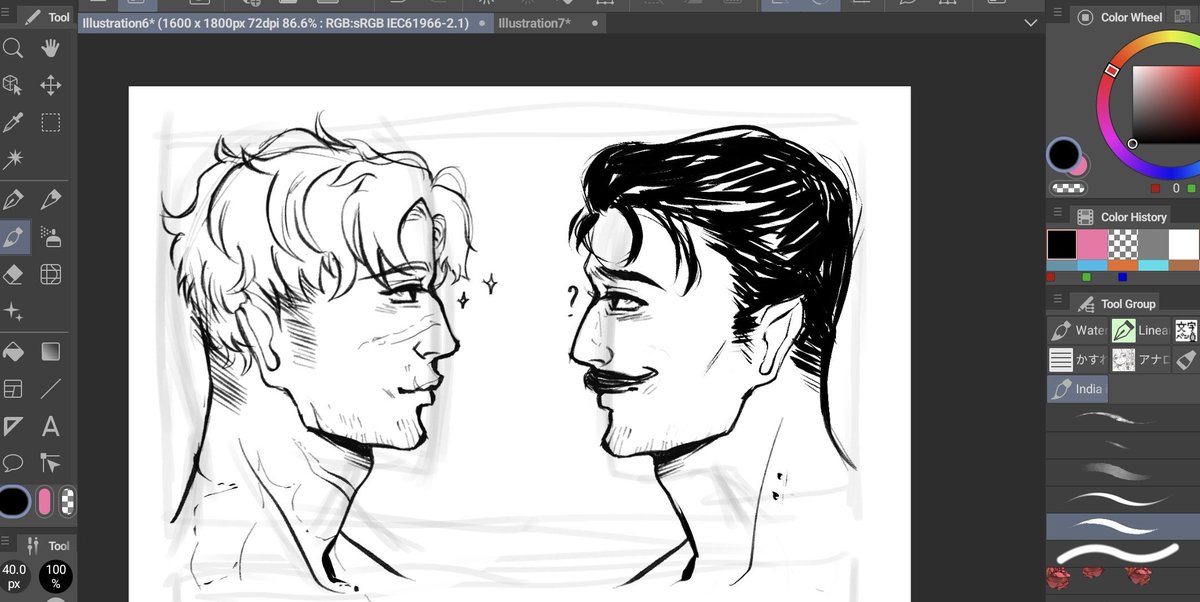The height and width of the screenshot is (602, 1200).
Task: Select the Water brush group
Action: coord(1077,330)
